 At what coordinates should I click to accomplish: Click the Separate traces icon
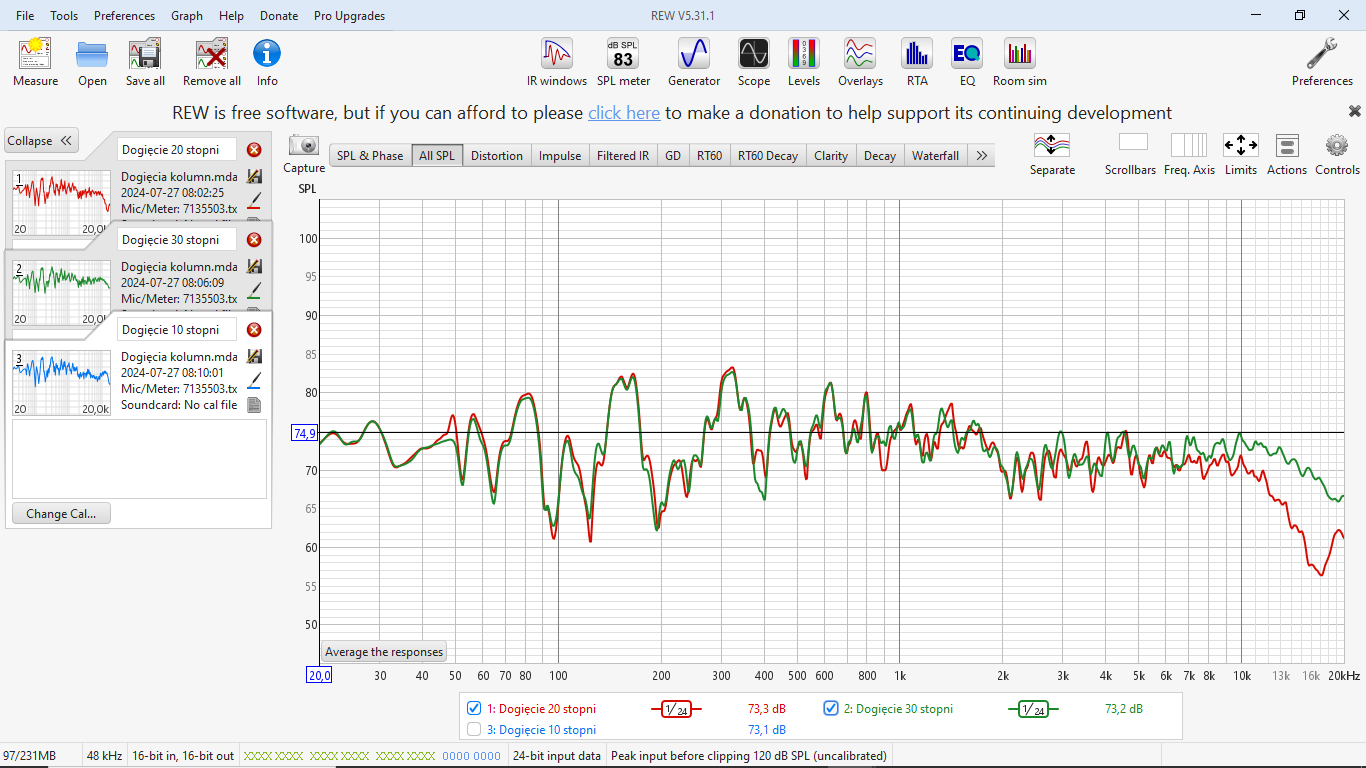coord(1052,146)
